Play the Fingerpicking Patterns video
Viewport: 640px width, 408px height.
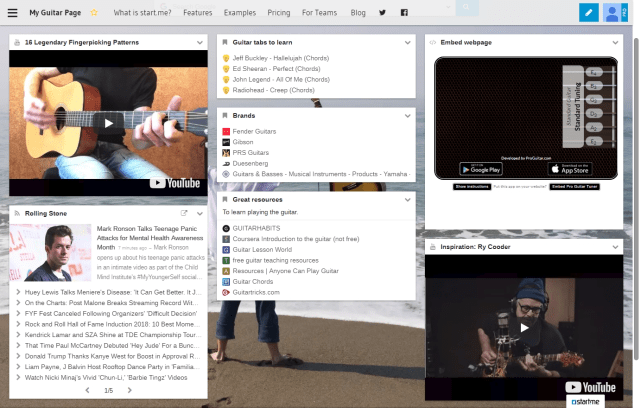(x=109, y=123)
